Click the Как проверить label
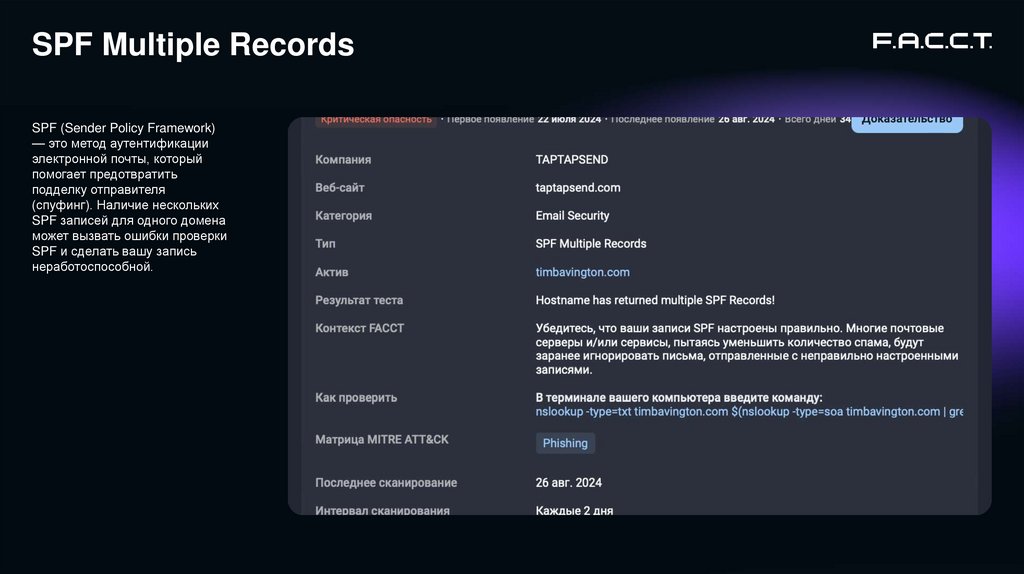 [356, 398]
